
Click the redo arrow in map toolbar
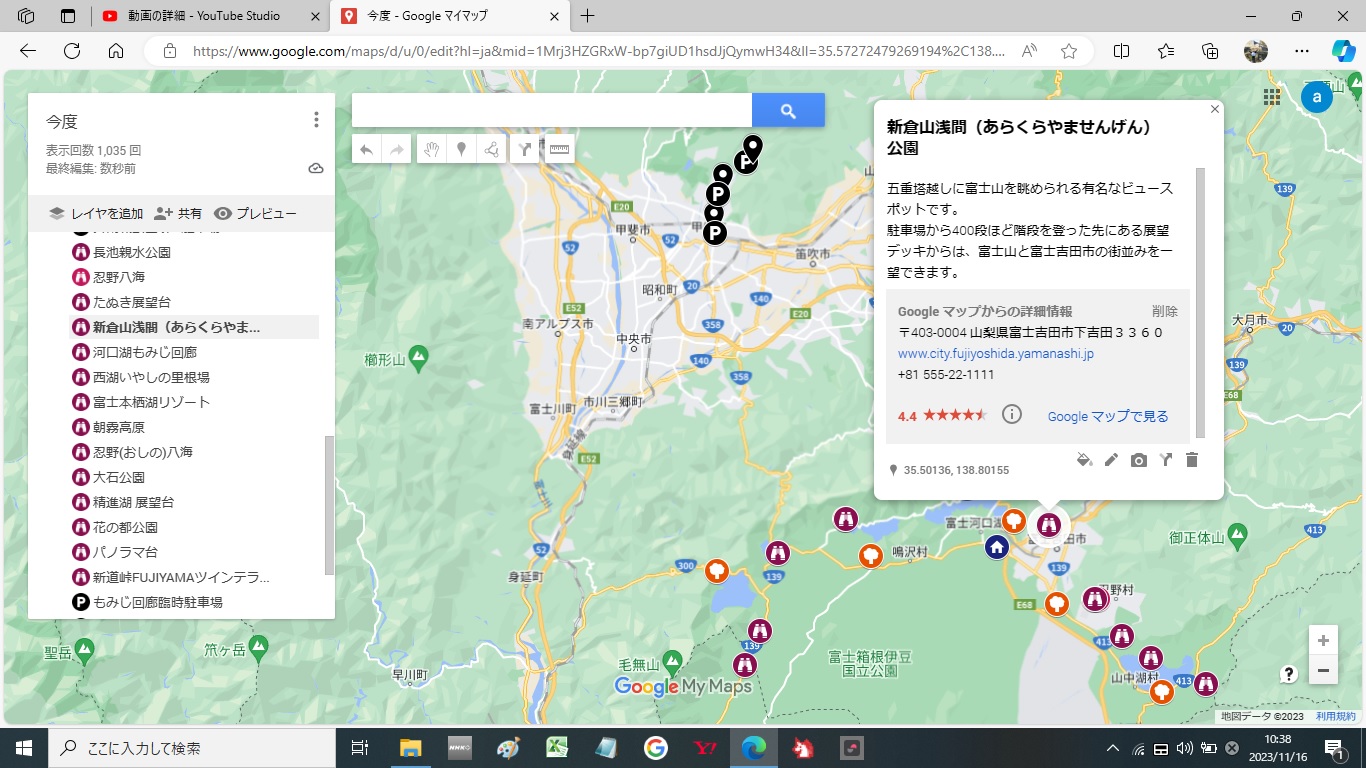397,150
